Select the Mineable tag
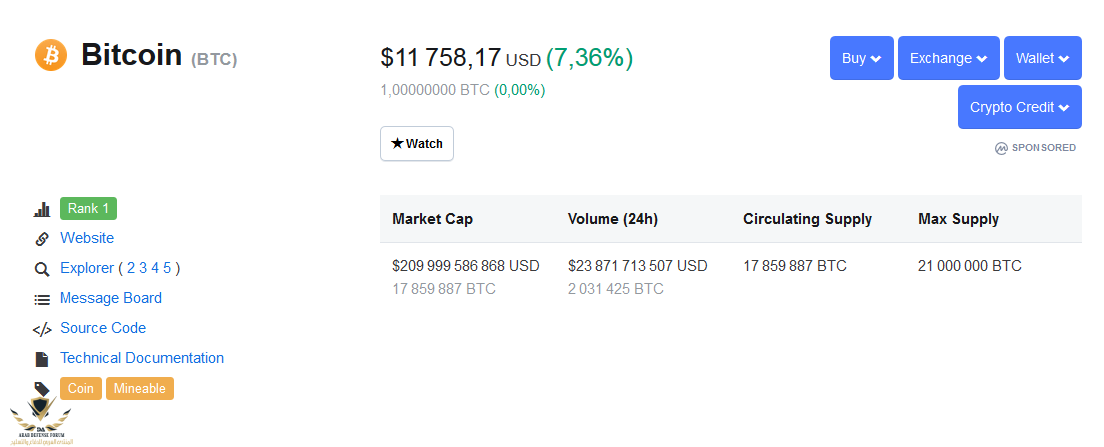The width and height of the screenshot is (1104, 447). tap(140, 389)
